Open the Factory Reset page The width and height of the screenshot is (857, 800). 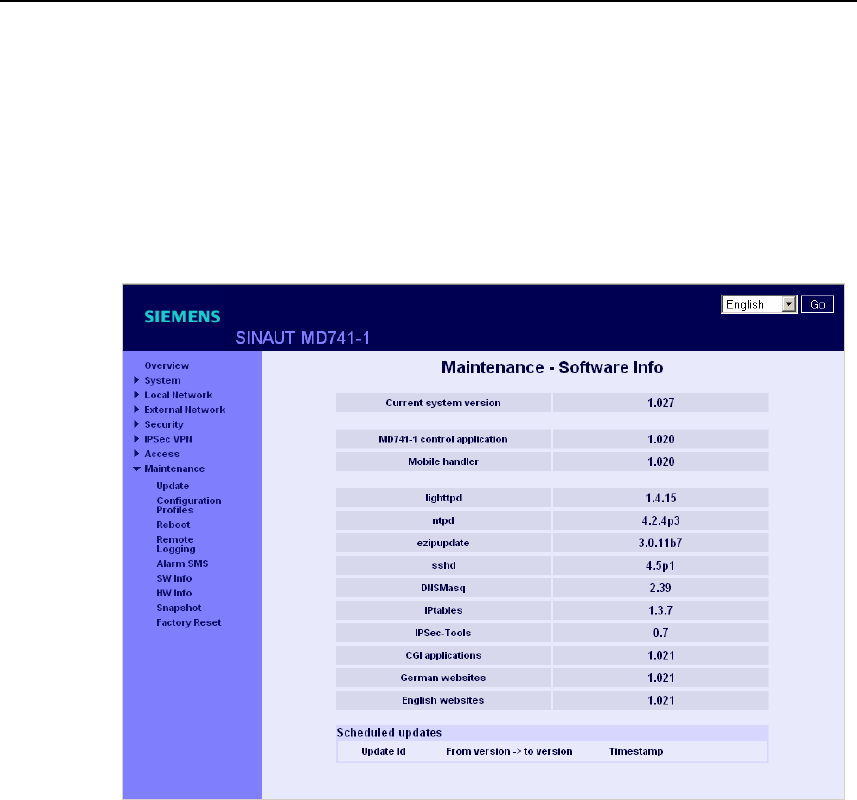189,622
